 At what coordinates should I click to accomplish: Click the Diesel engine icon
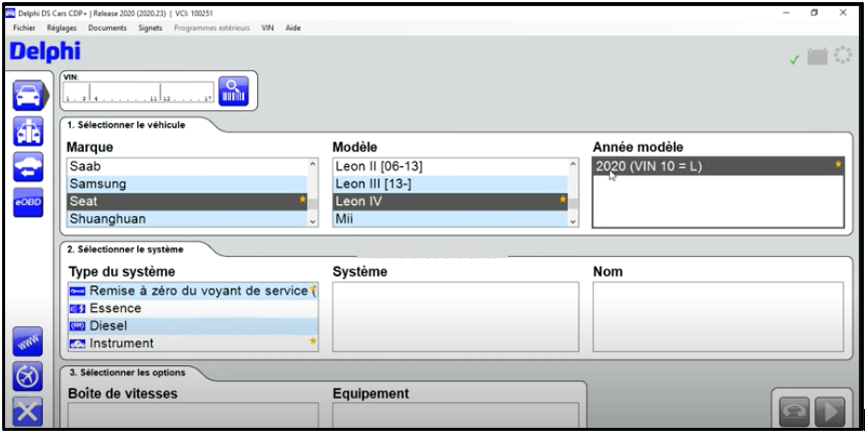click(78, 326)
